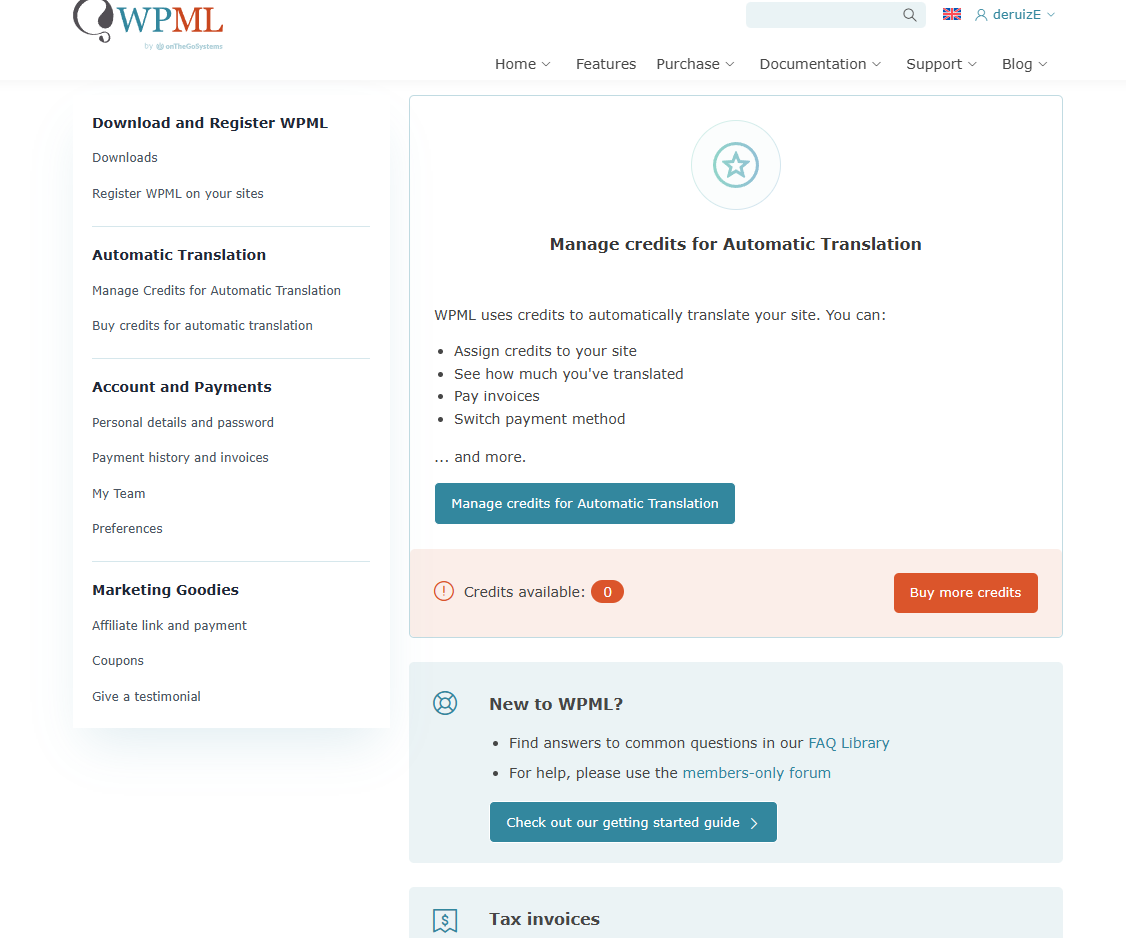This screenshot has width=1126, height=938.
Task: Click the New to WPML? heading
Action: tap(556, 704)
